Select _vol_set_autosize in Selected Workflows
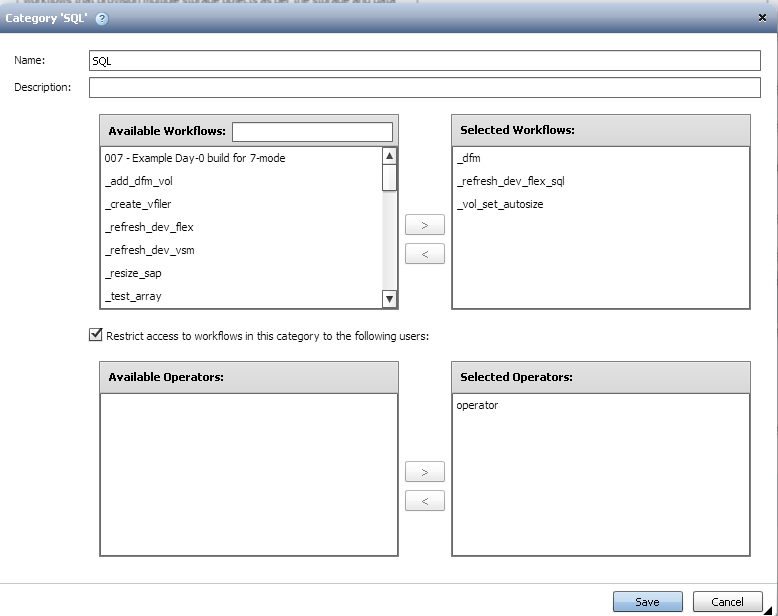778x616 pixels. [499, 204]
